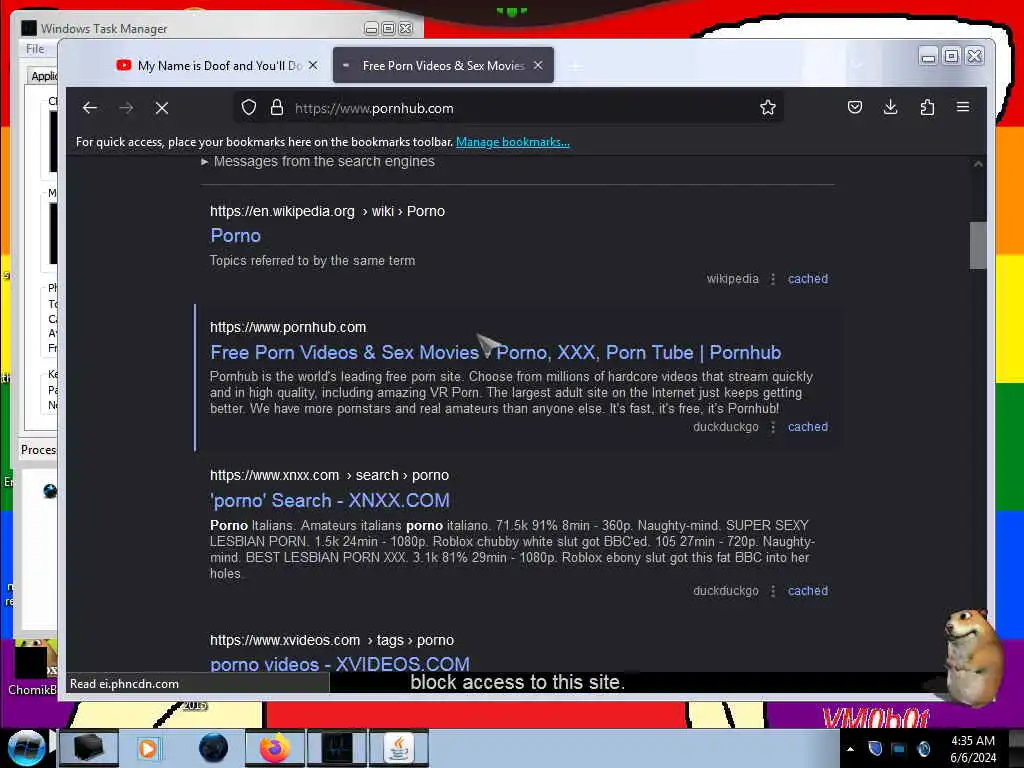1024x768 pixels.
Task: Open the Firefox hamburger menu
Action: pyautogui.click(x=963, y=107)
